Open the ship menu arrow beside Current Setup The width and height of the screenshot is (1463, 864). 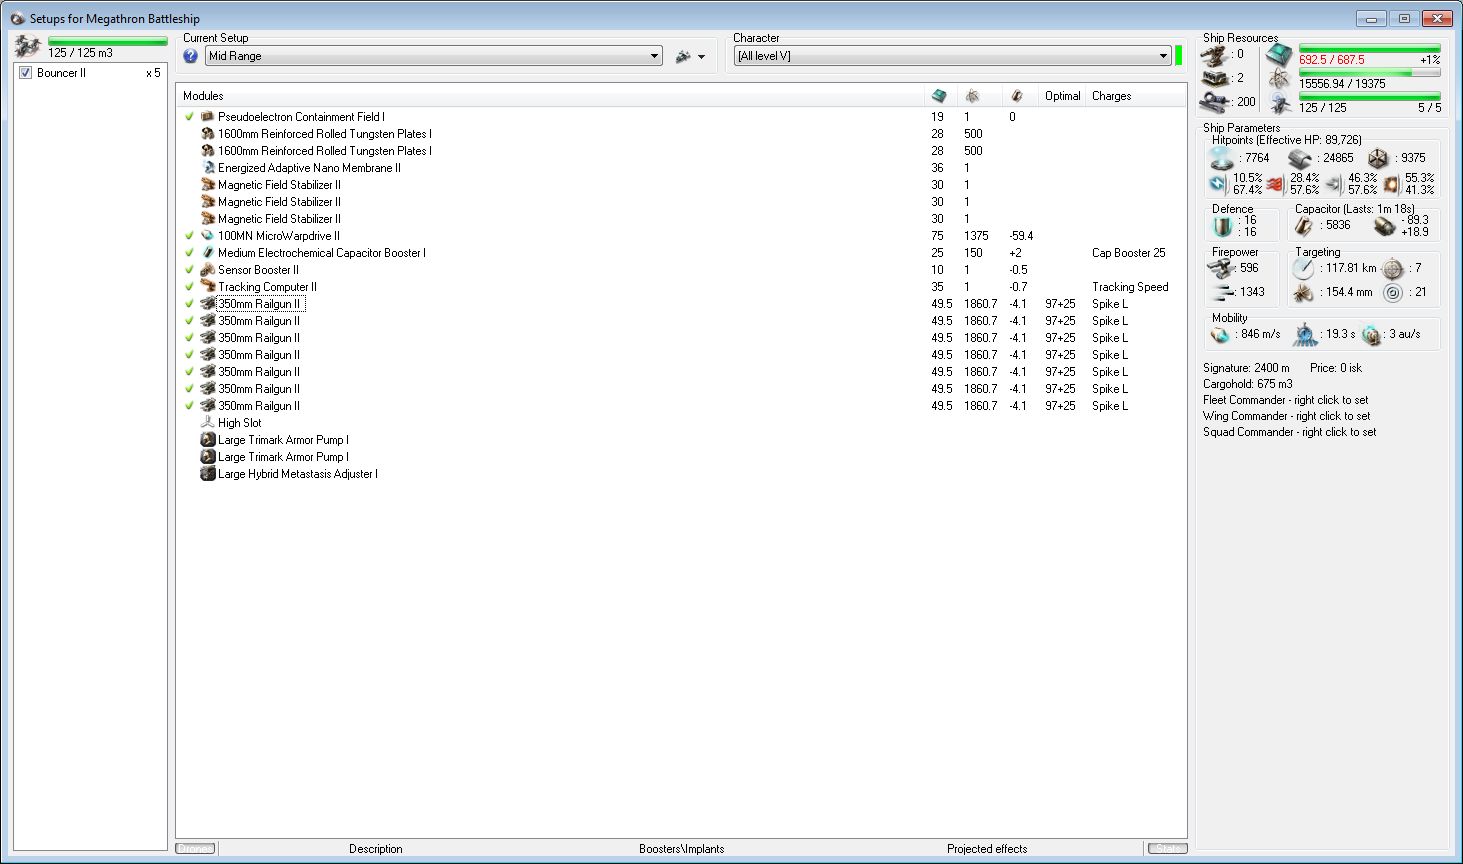tap(701, 57)
